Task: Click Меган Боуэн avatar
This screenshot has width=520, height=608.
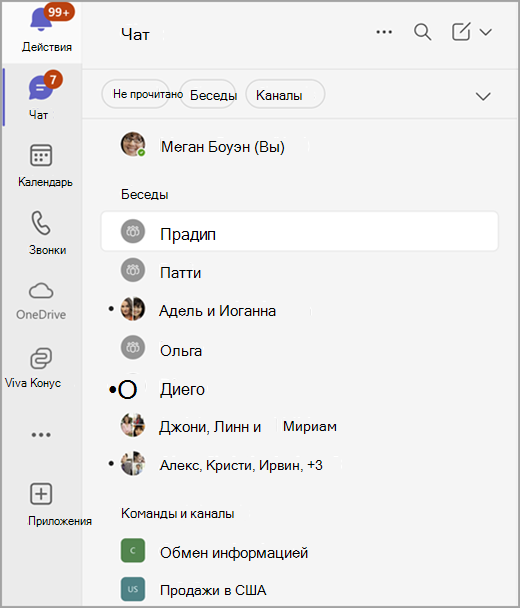Action: point(133,144)
